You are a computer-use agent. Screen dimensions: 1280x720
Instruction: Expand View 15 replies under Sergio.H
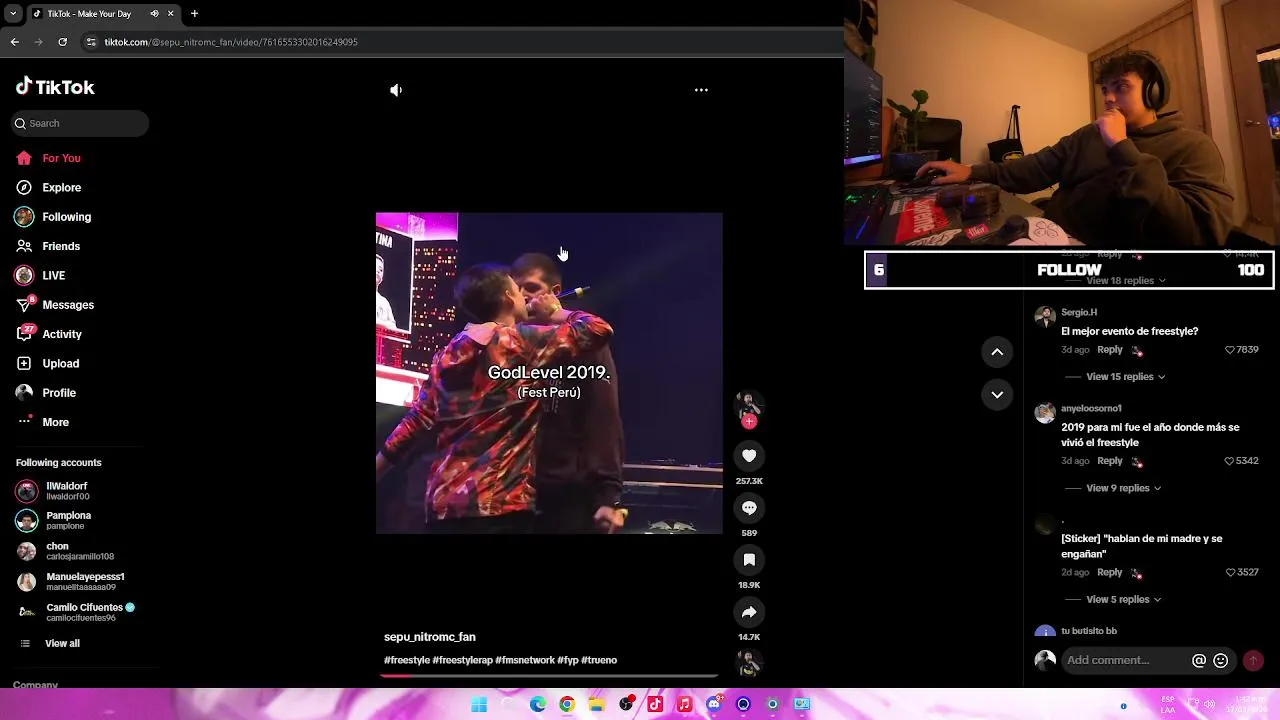1125,377
